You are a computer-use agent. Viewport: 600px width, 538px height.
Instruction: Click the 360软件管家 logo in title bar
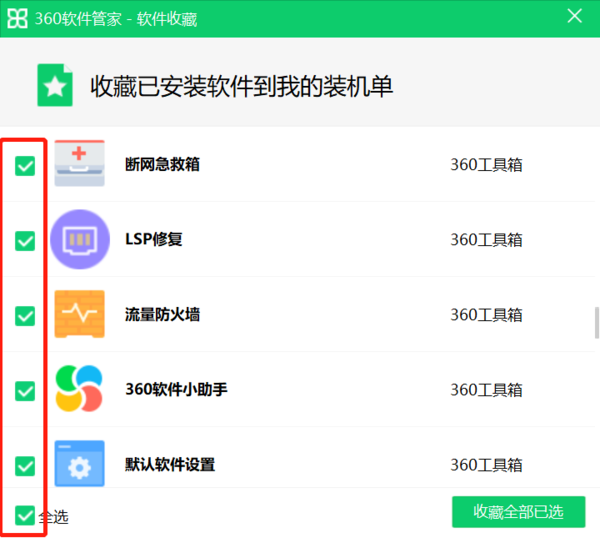point(18,17)
